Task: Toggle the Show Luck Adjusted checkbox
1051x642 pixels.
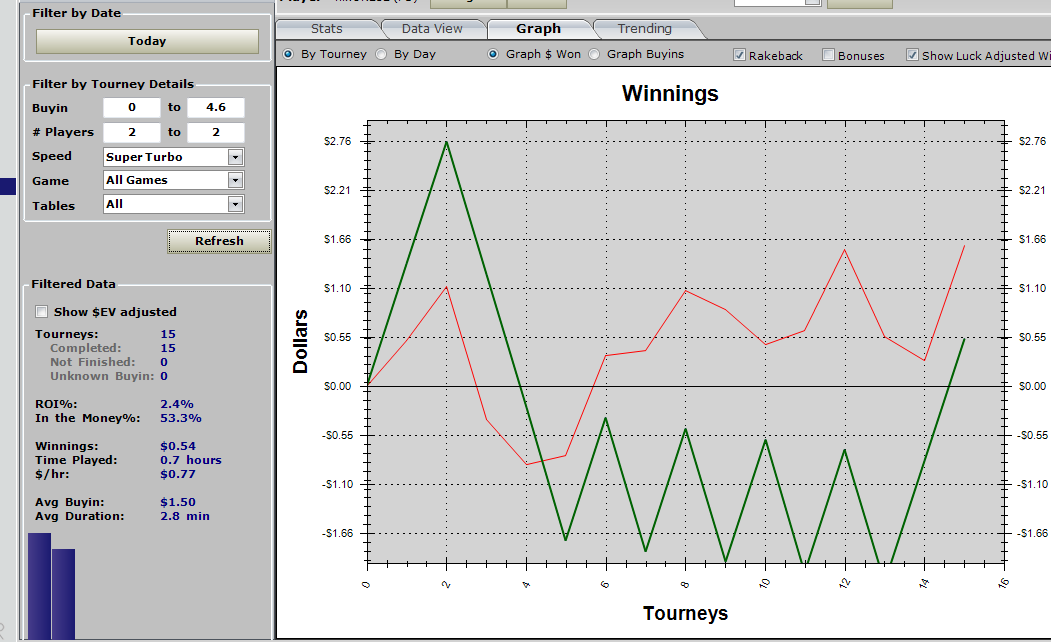Action: click(x=912, y=55)
